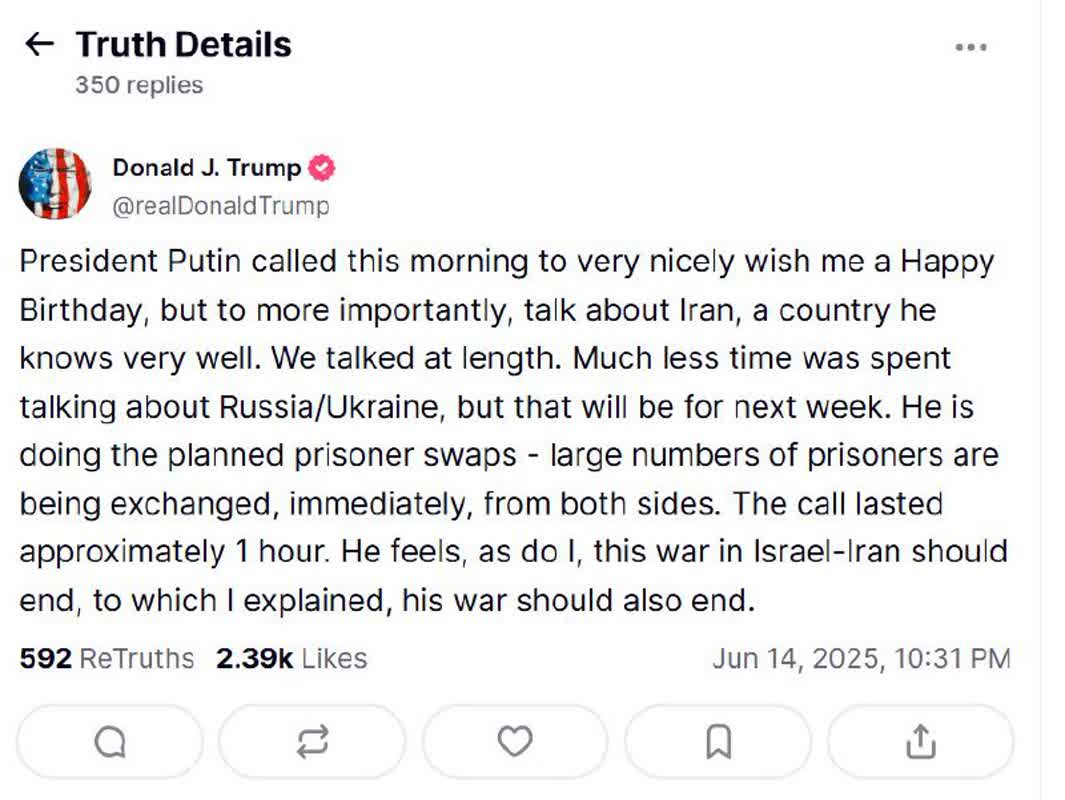The height and width of the screenshot is (800, 1065).
Task: Click the Donald J. Trump display name
Action: pos(206,168)
